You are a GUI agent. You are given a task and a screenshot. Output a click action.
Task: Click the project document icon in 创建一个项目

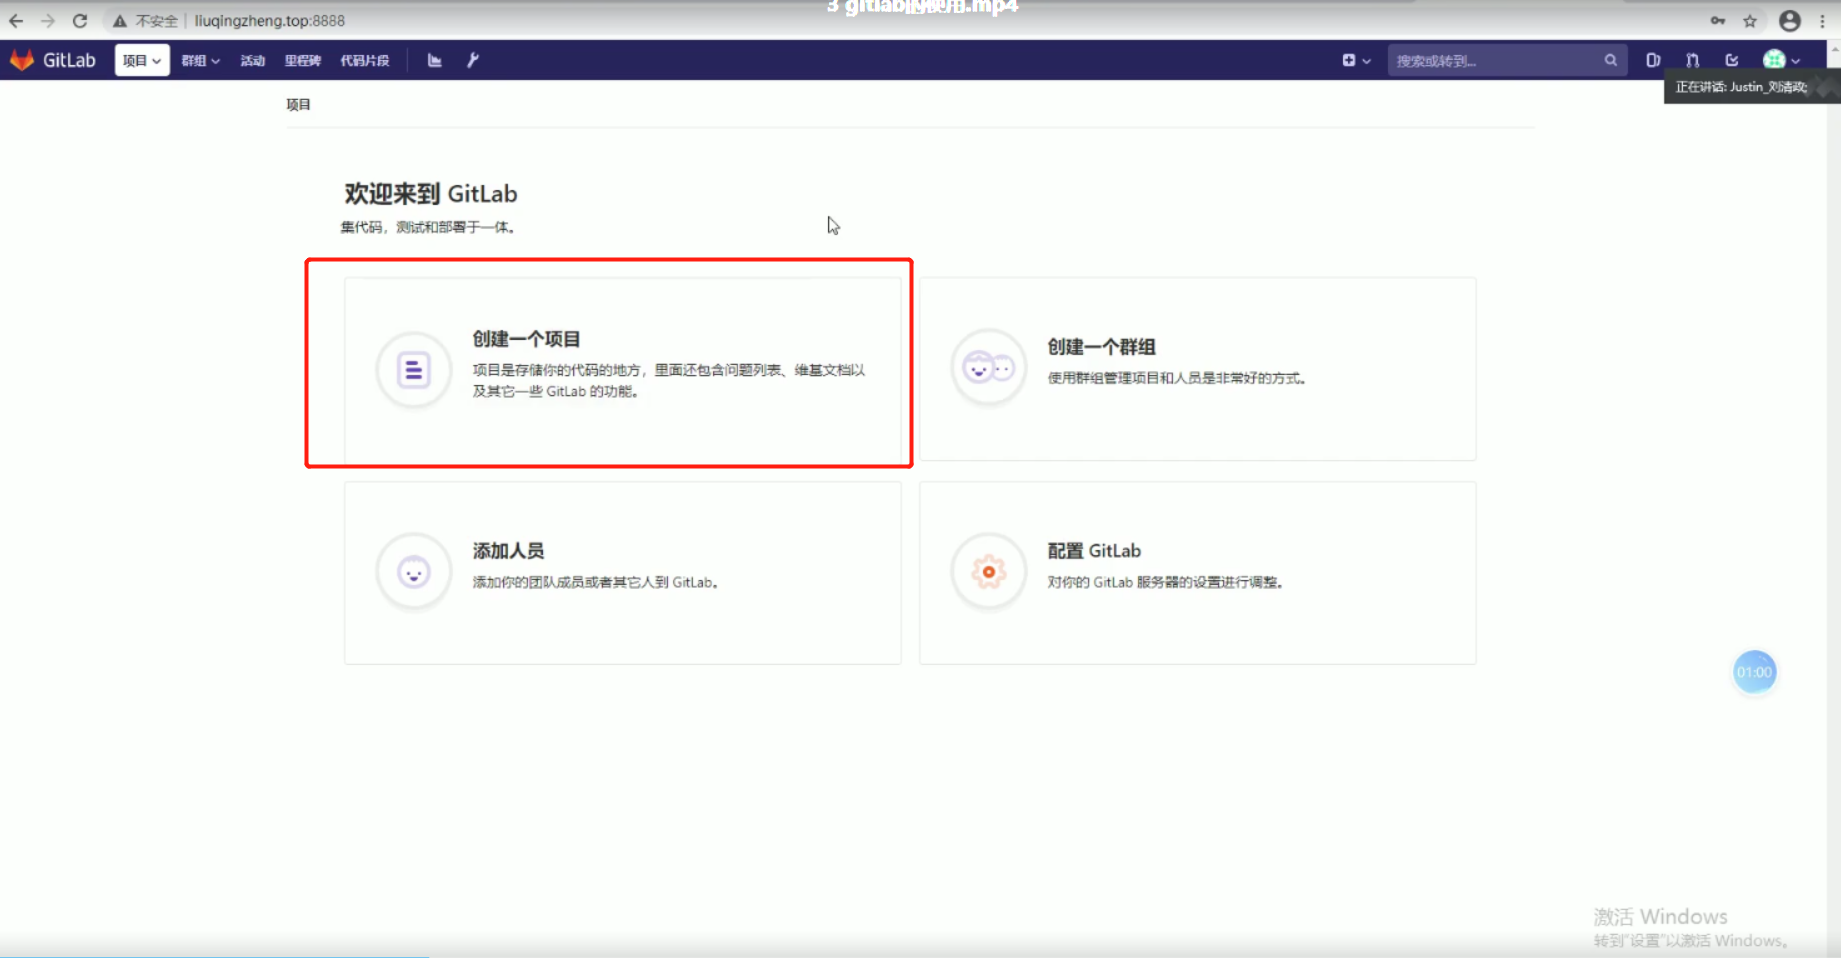(413, 370)
